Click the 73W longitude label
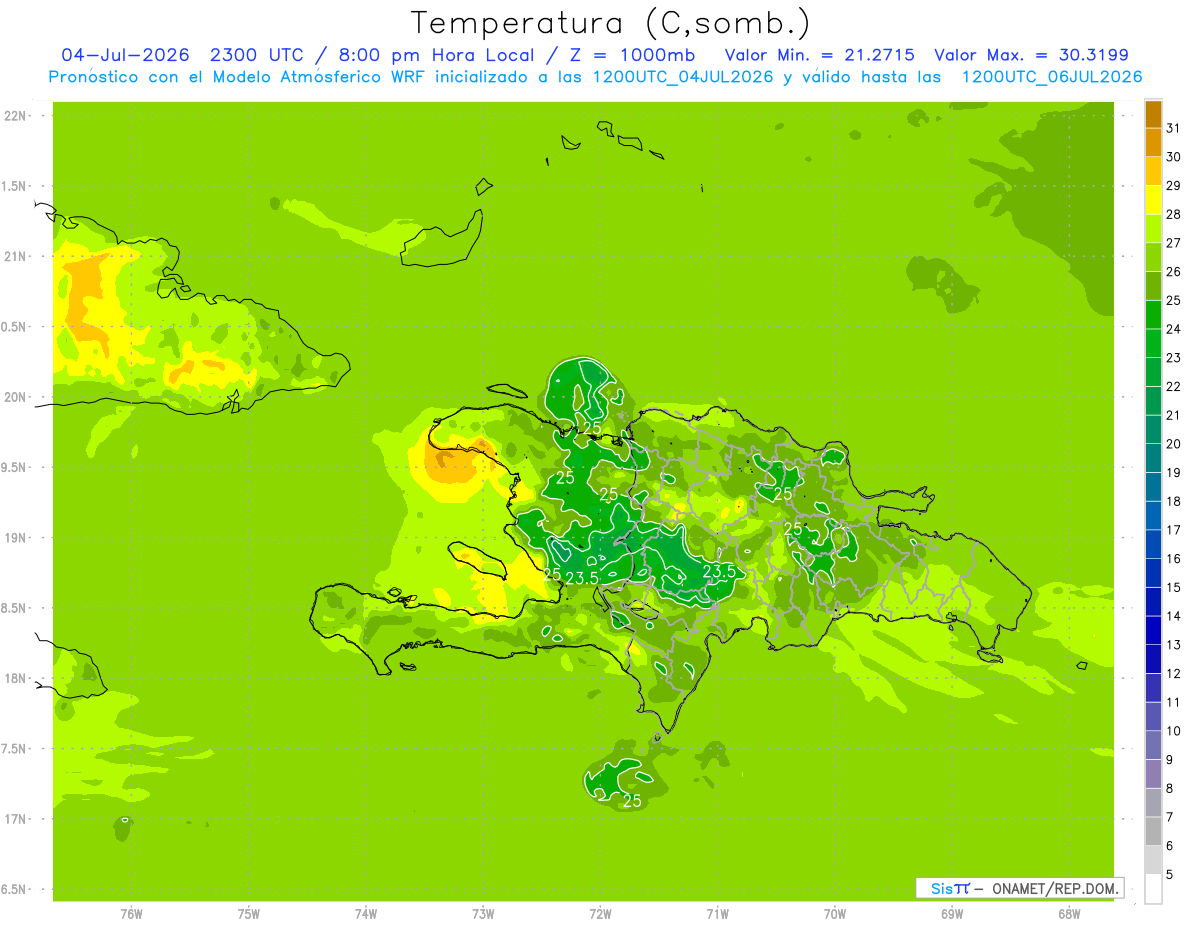 tap(483, 914)
